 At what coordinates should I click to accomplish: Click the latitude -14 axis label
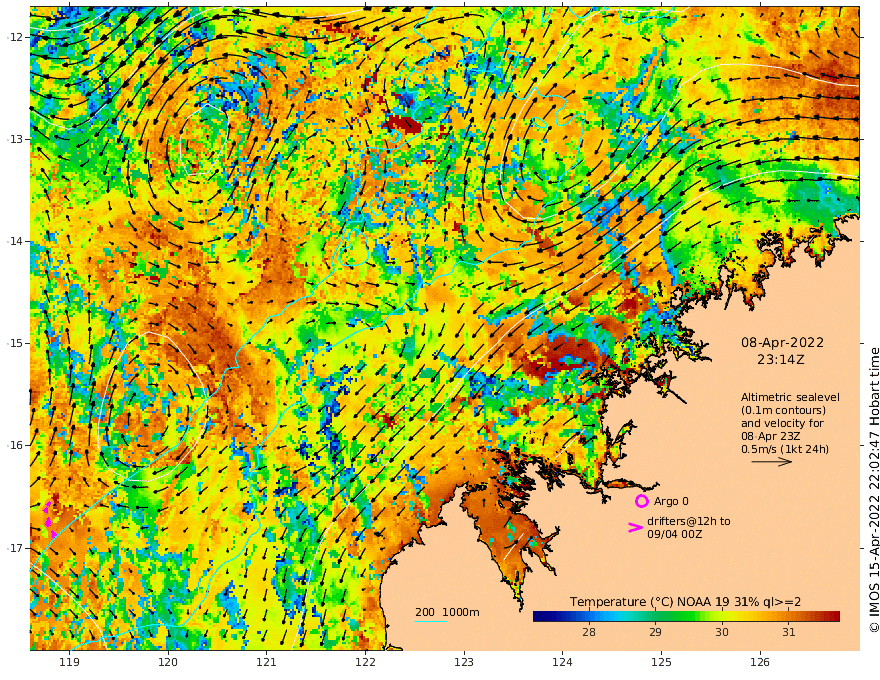point(15,241)
